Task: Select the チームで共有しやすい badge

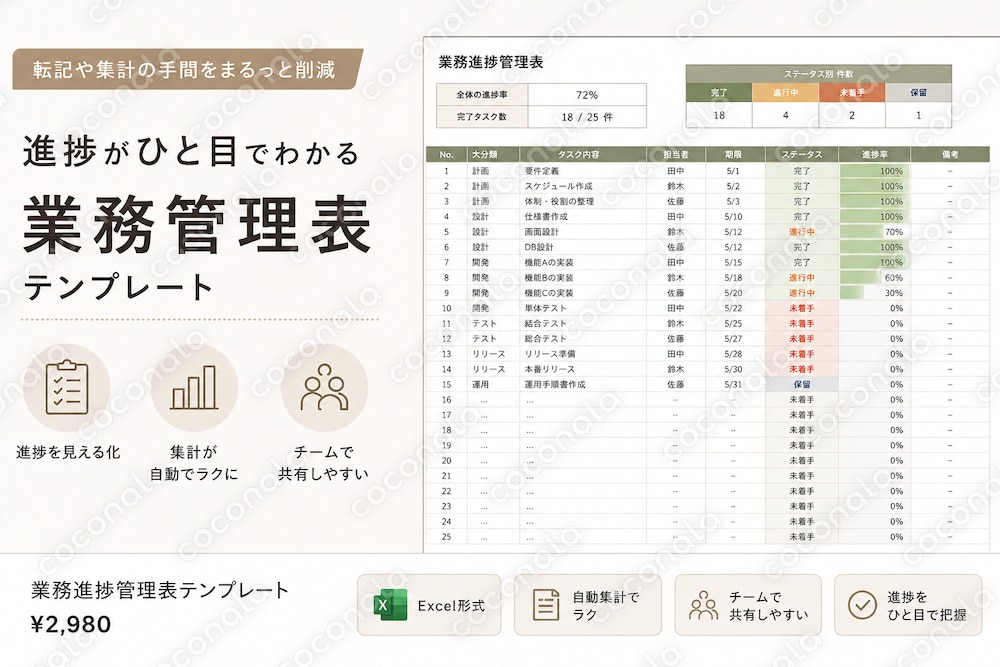Action: pyautogui.click(x=748, y=605)
